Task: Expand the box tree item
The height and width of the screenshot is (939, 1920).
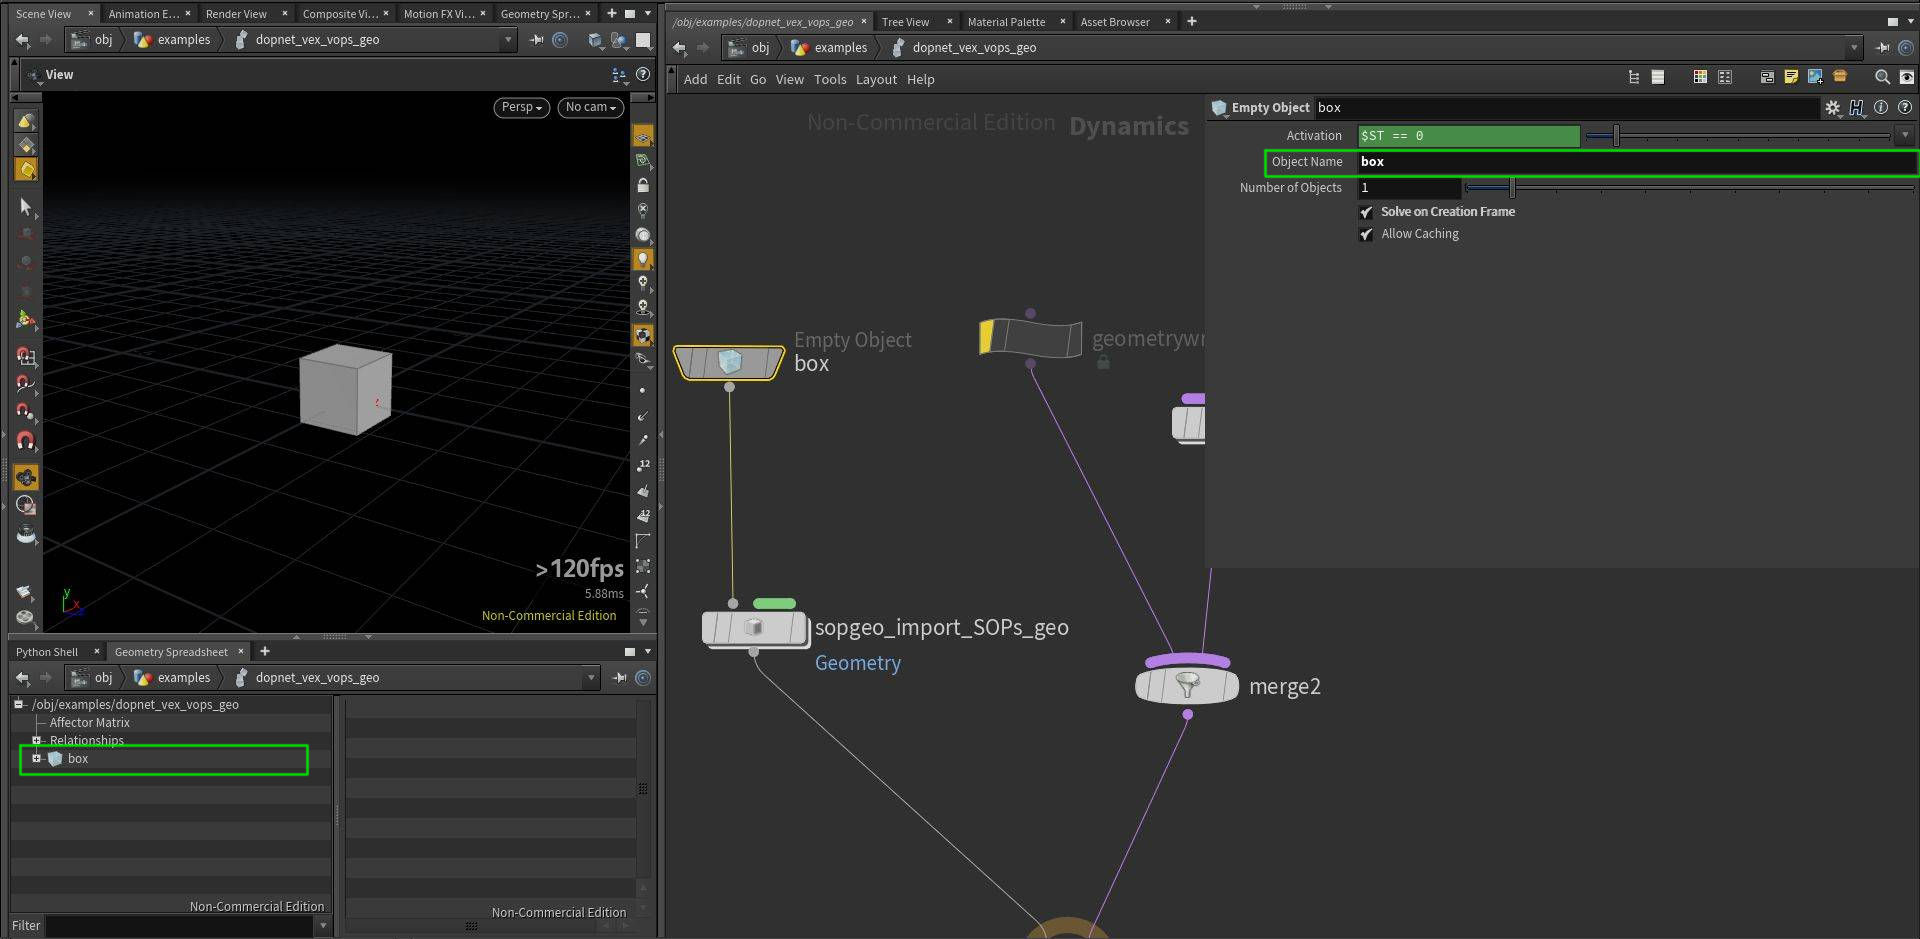Action: pyautogui.click(x=36, y=759)
